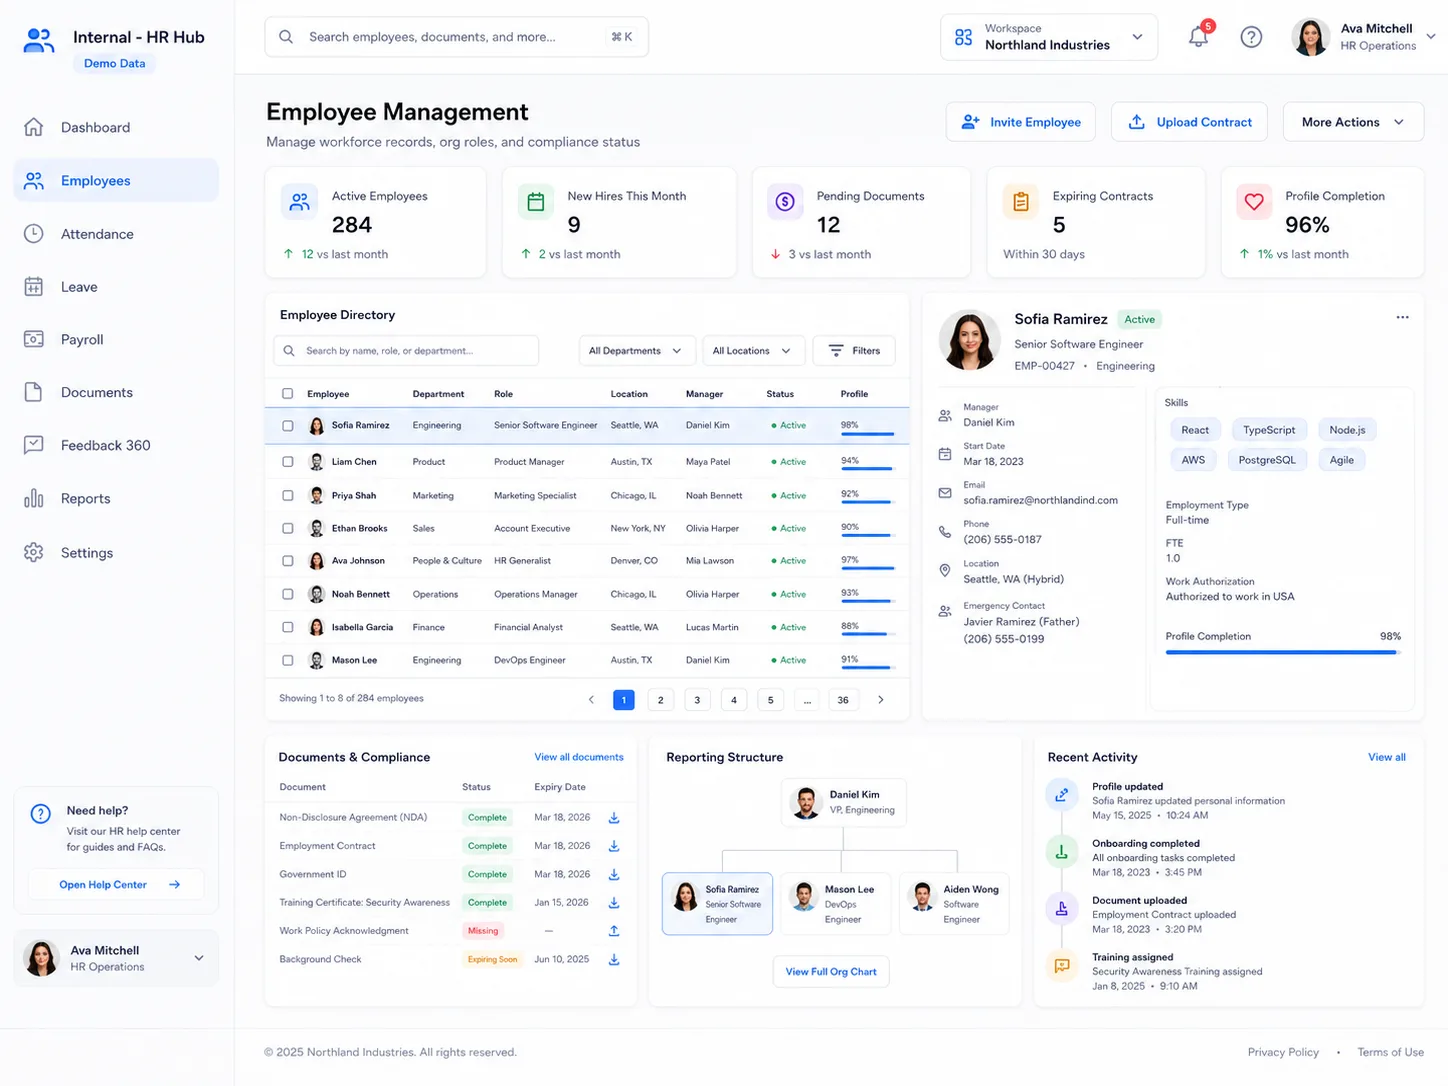Tick the select-all checkbox in the table header
This screenshot has height=1086, width=1448.
pyautogui.click(x=288, y=394)
